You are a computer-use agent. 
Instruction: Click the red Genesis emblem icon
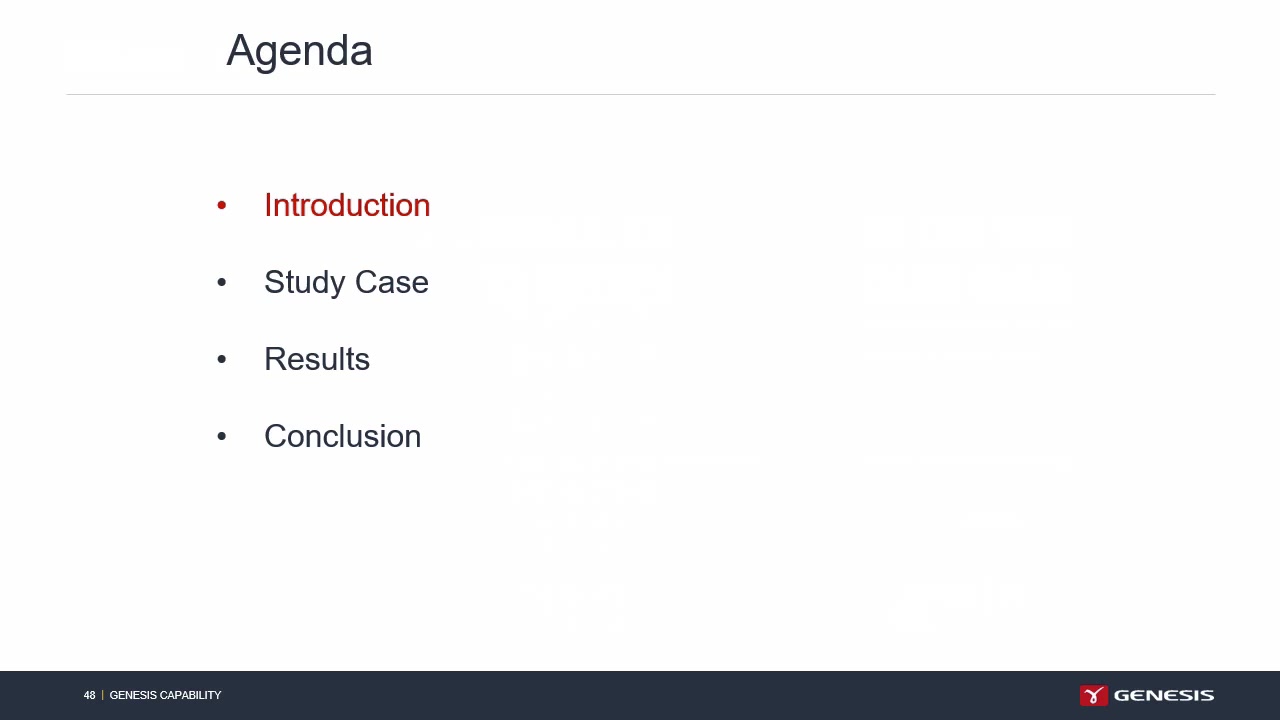tap(1094, 695)
